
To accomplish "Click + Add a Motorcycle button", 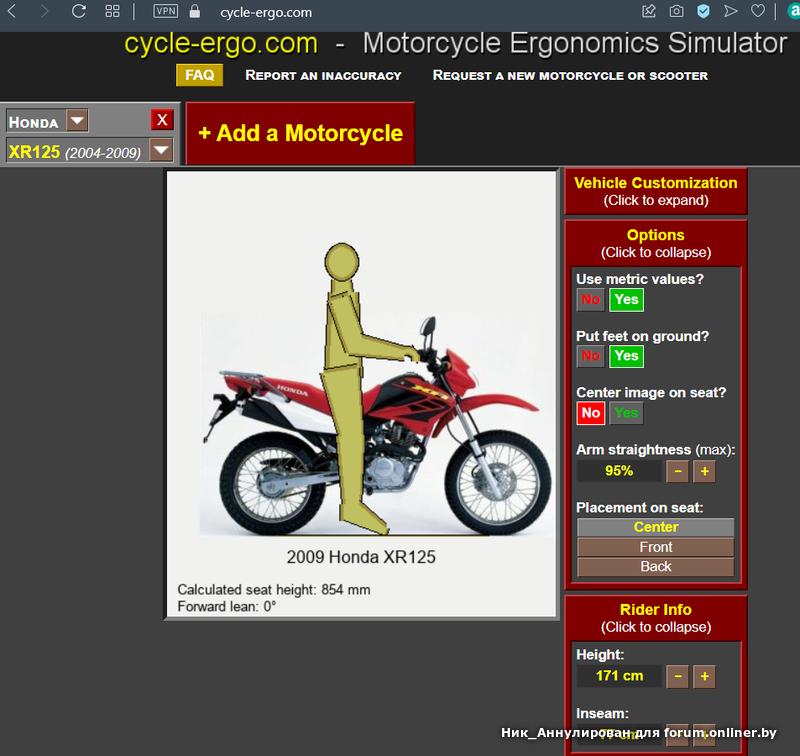I will pyautogui.click(x=301, y=134).
